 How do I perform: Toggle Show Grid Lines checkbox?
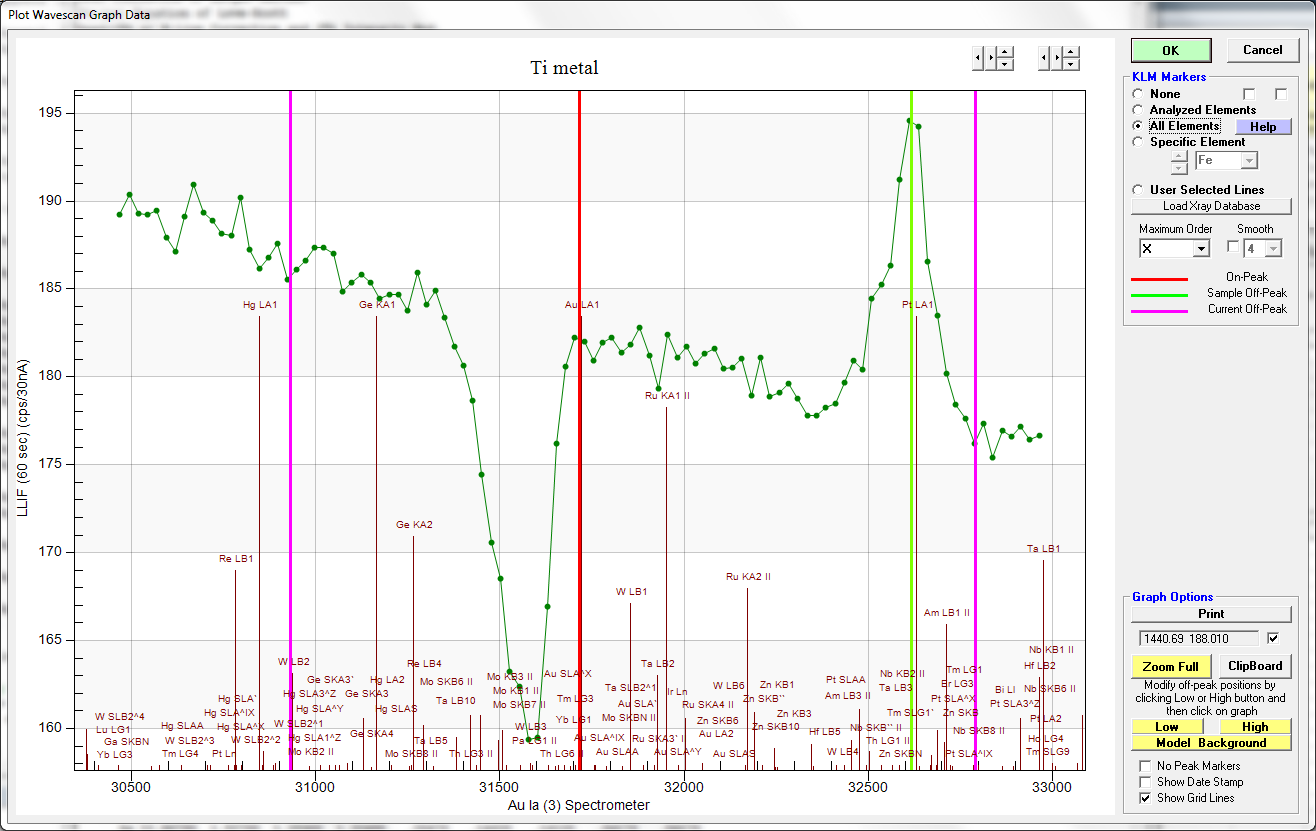pos(1145,798)
